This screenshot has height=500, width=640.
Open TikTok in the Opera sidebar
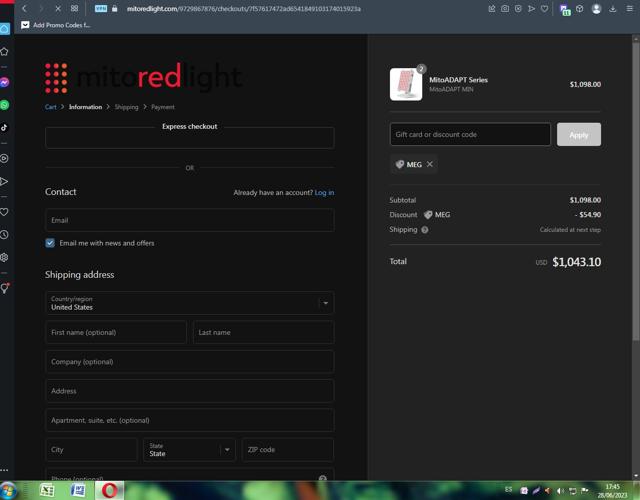tap(4, 128)
